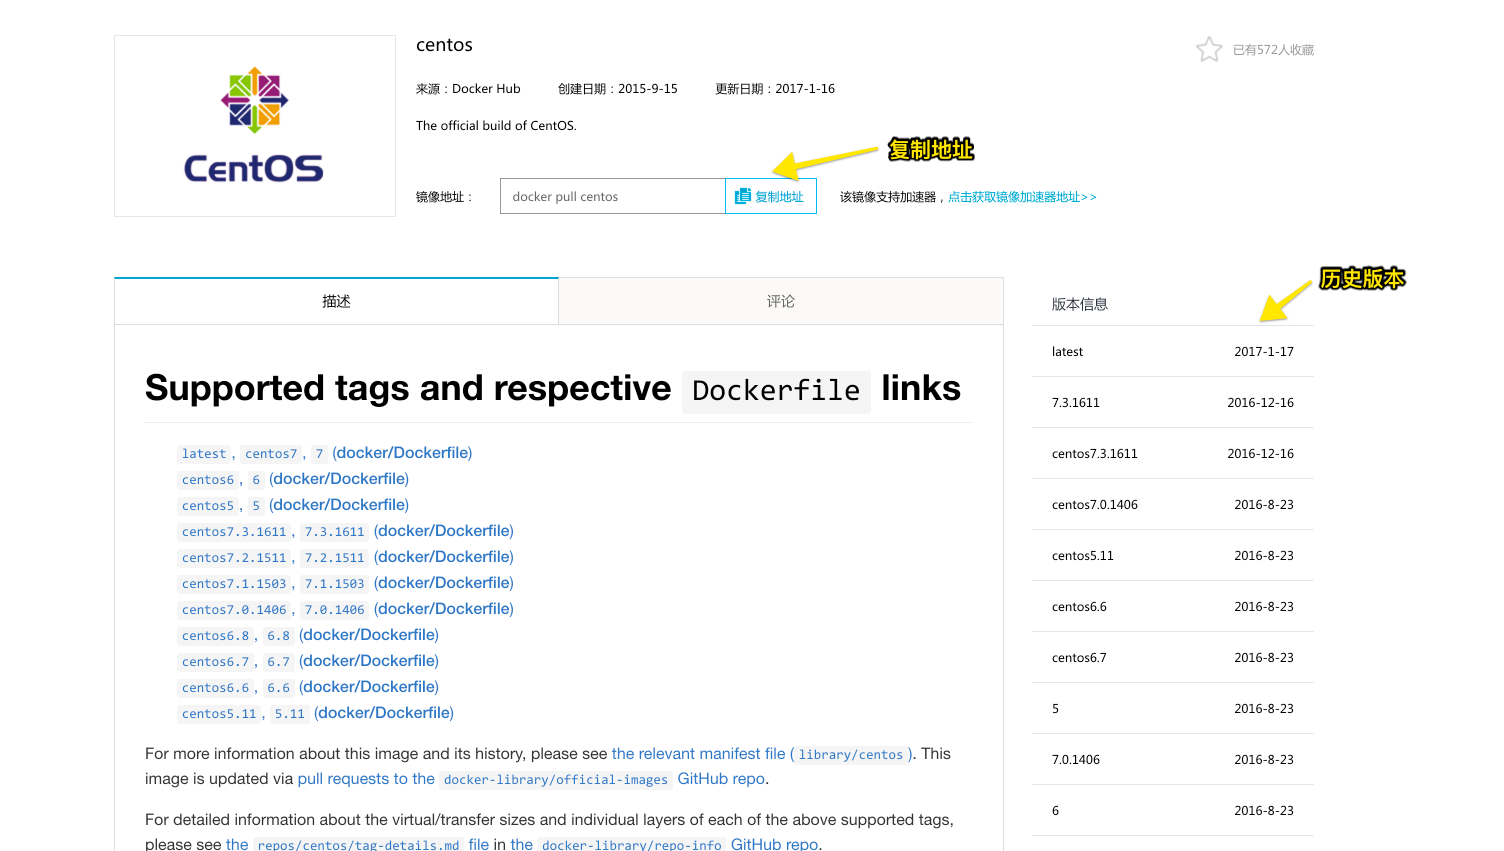Open the centos6.8 tag link
This screenshot has height=851, width=1504.
tap(215, 636)
